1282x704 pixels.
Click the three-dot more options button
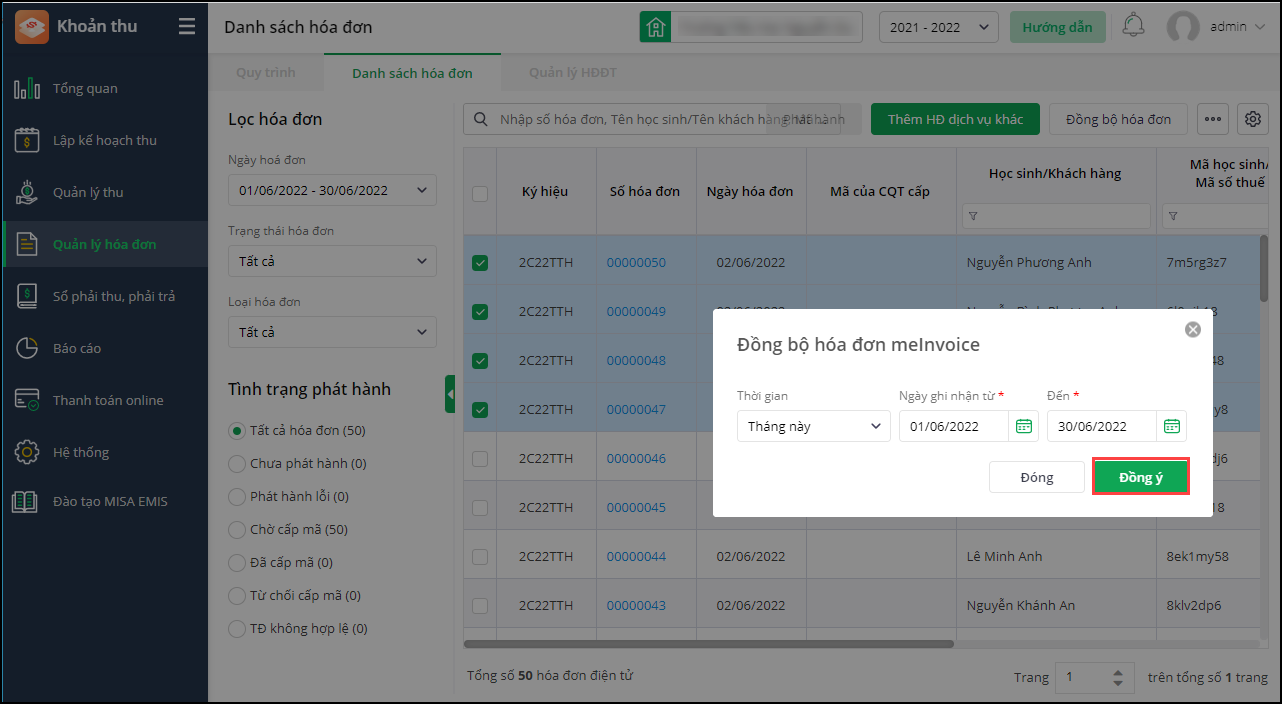click(1213, 119)
